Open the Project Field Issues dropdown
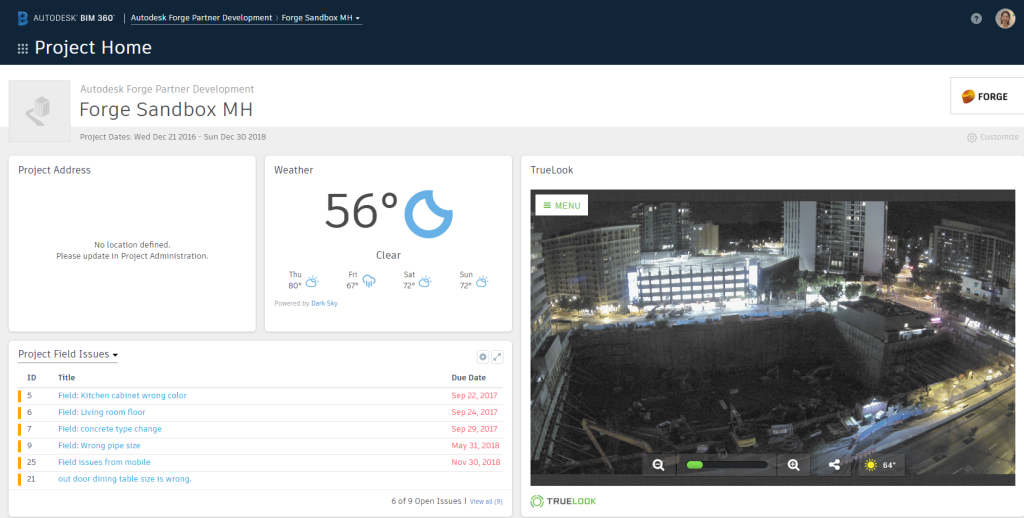Viewport: 1024px width, 518px height. tap(68, 355)
